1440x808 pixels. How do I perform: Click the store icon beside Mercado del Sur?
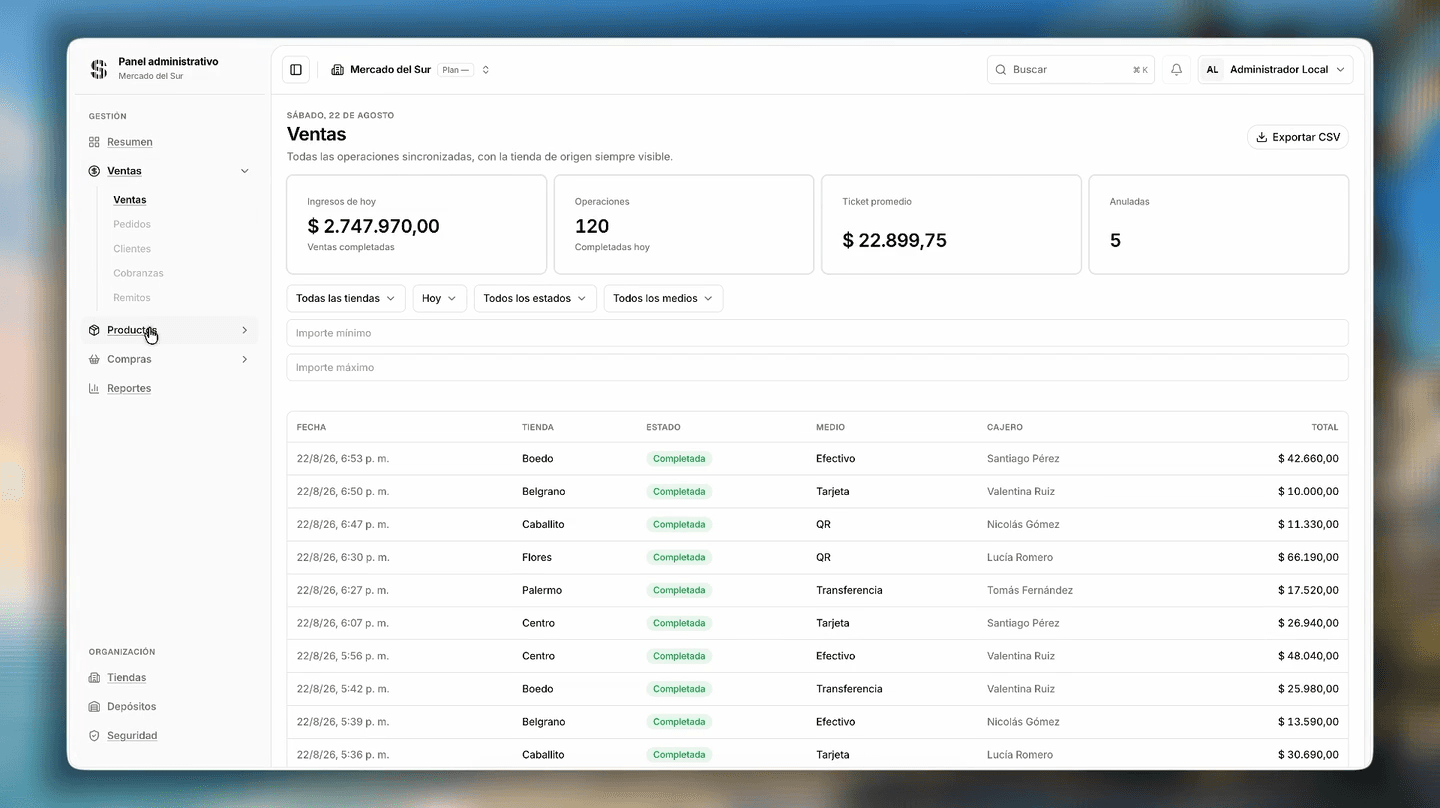[x=337, y=70]
